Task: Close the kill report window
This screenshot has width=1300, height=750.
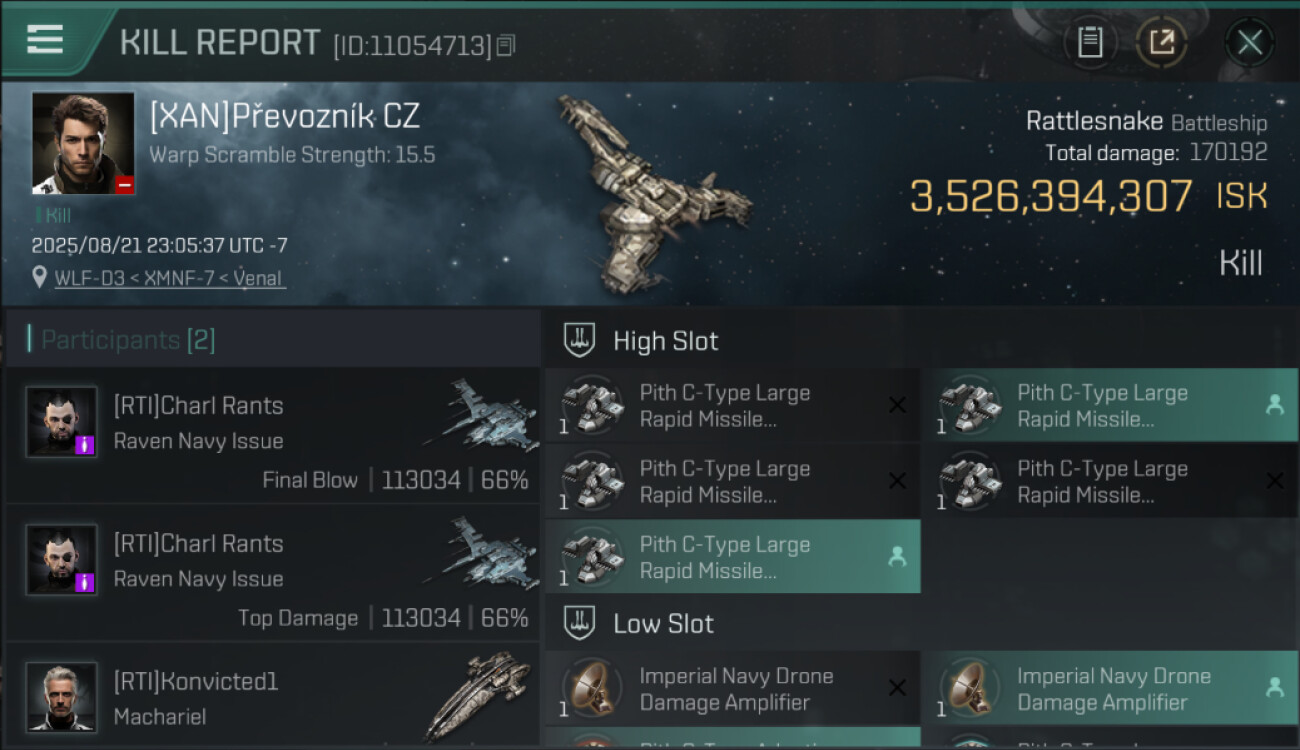Action: [1249, 42]
